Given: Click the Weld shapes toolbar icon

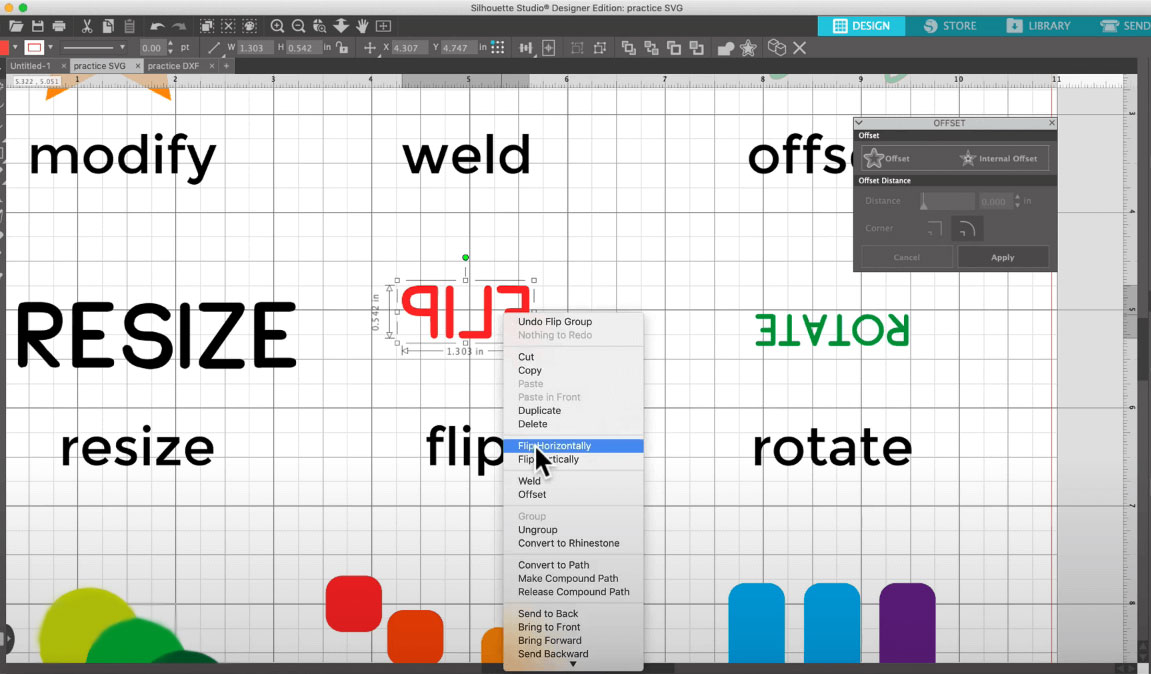Looking at the screenshot, I should pos(724,47).
